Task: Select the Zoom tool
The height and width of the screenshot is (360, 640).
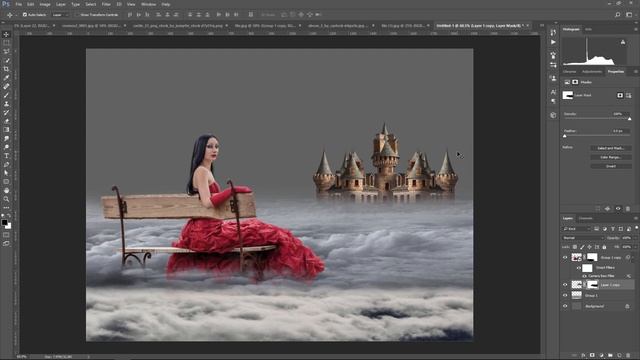Action: (x=6, y=199)
